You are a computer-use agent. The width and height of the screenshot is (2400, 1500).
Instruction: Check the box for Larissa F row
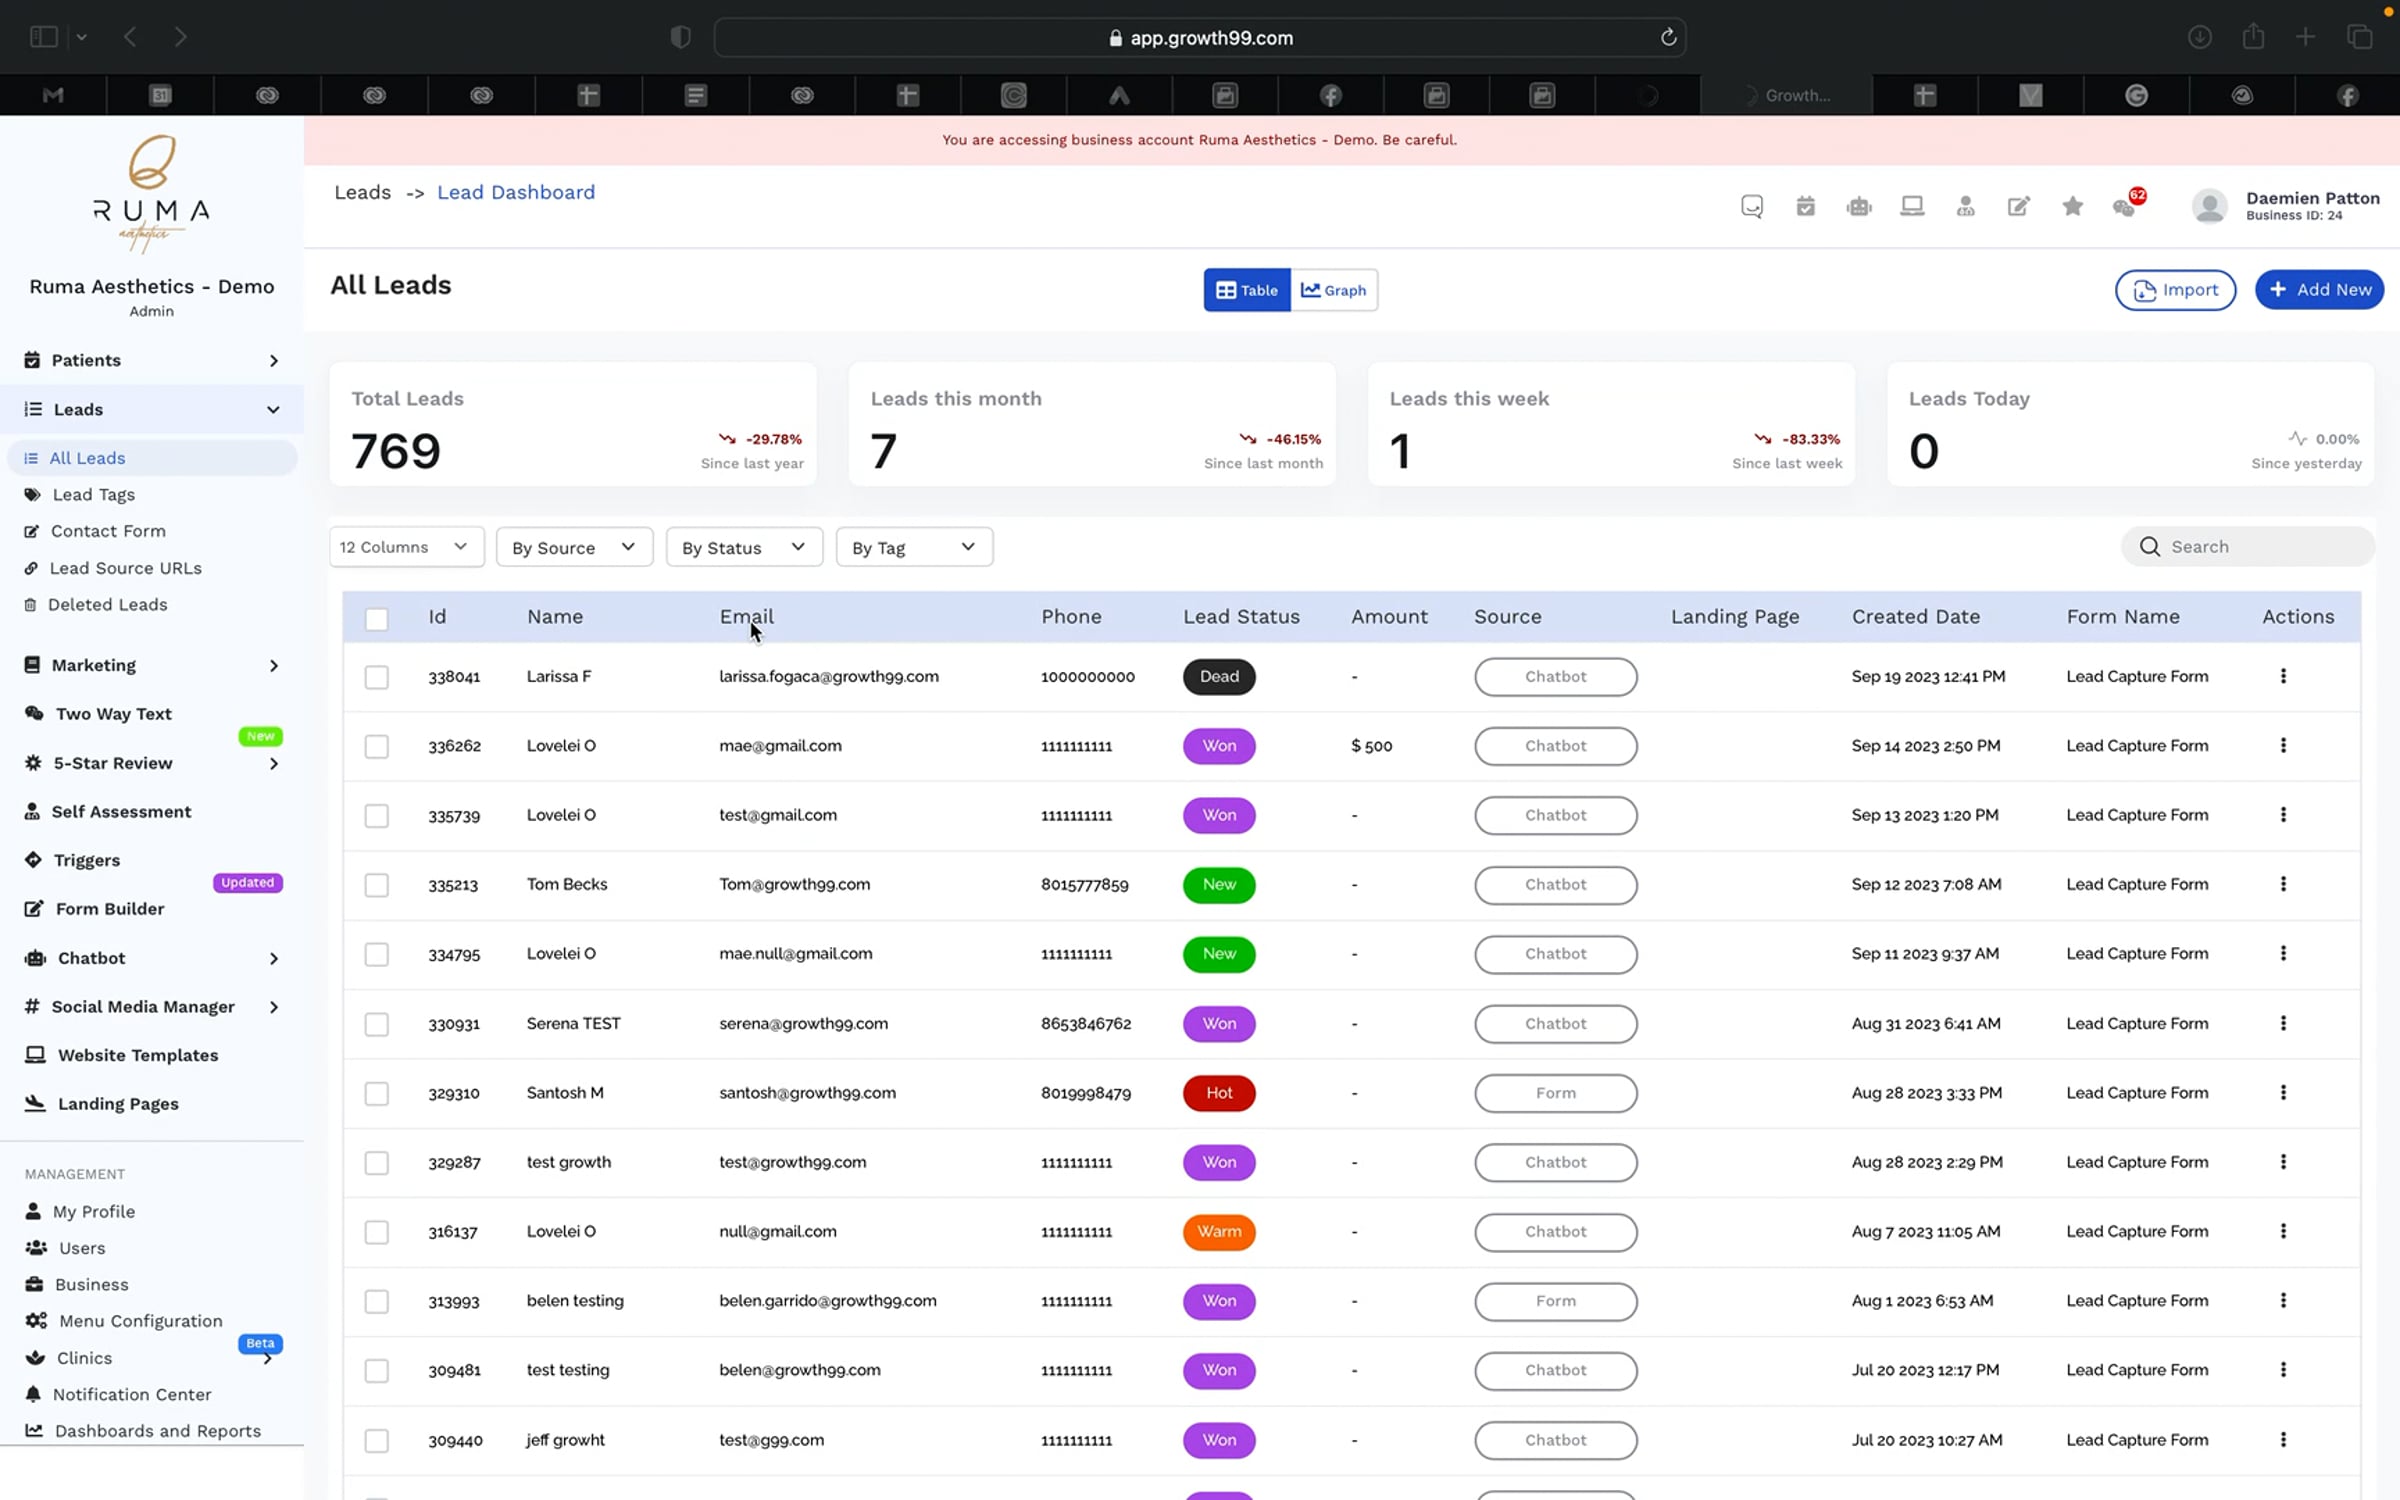[377, 678]
